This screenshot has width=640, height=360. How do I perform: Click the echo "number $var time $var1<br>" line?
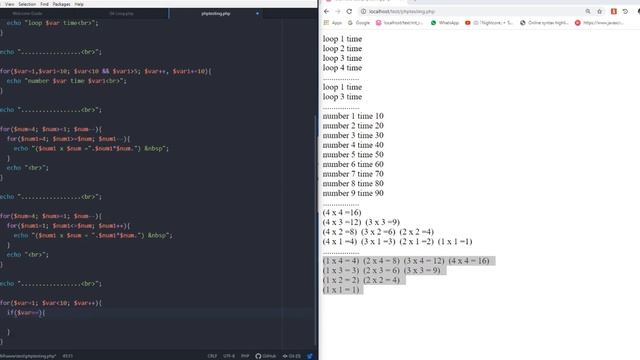[67, 81]
